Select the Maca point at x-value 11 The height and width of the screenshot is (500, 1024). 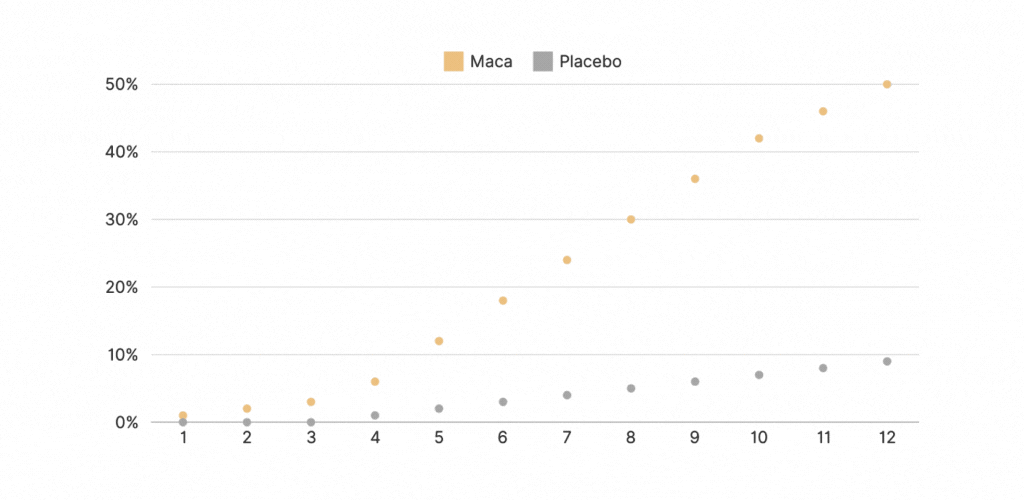823,111
